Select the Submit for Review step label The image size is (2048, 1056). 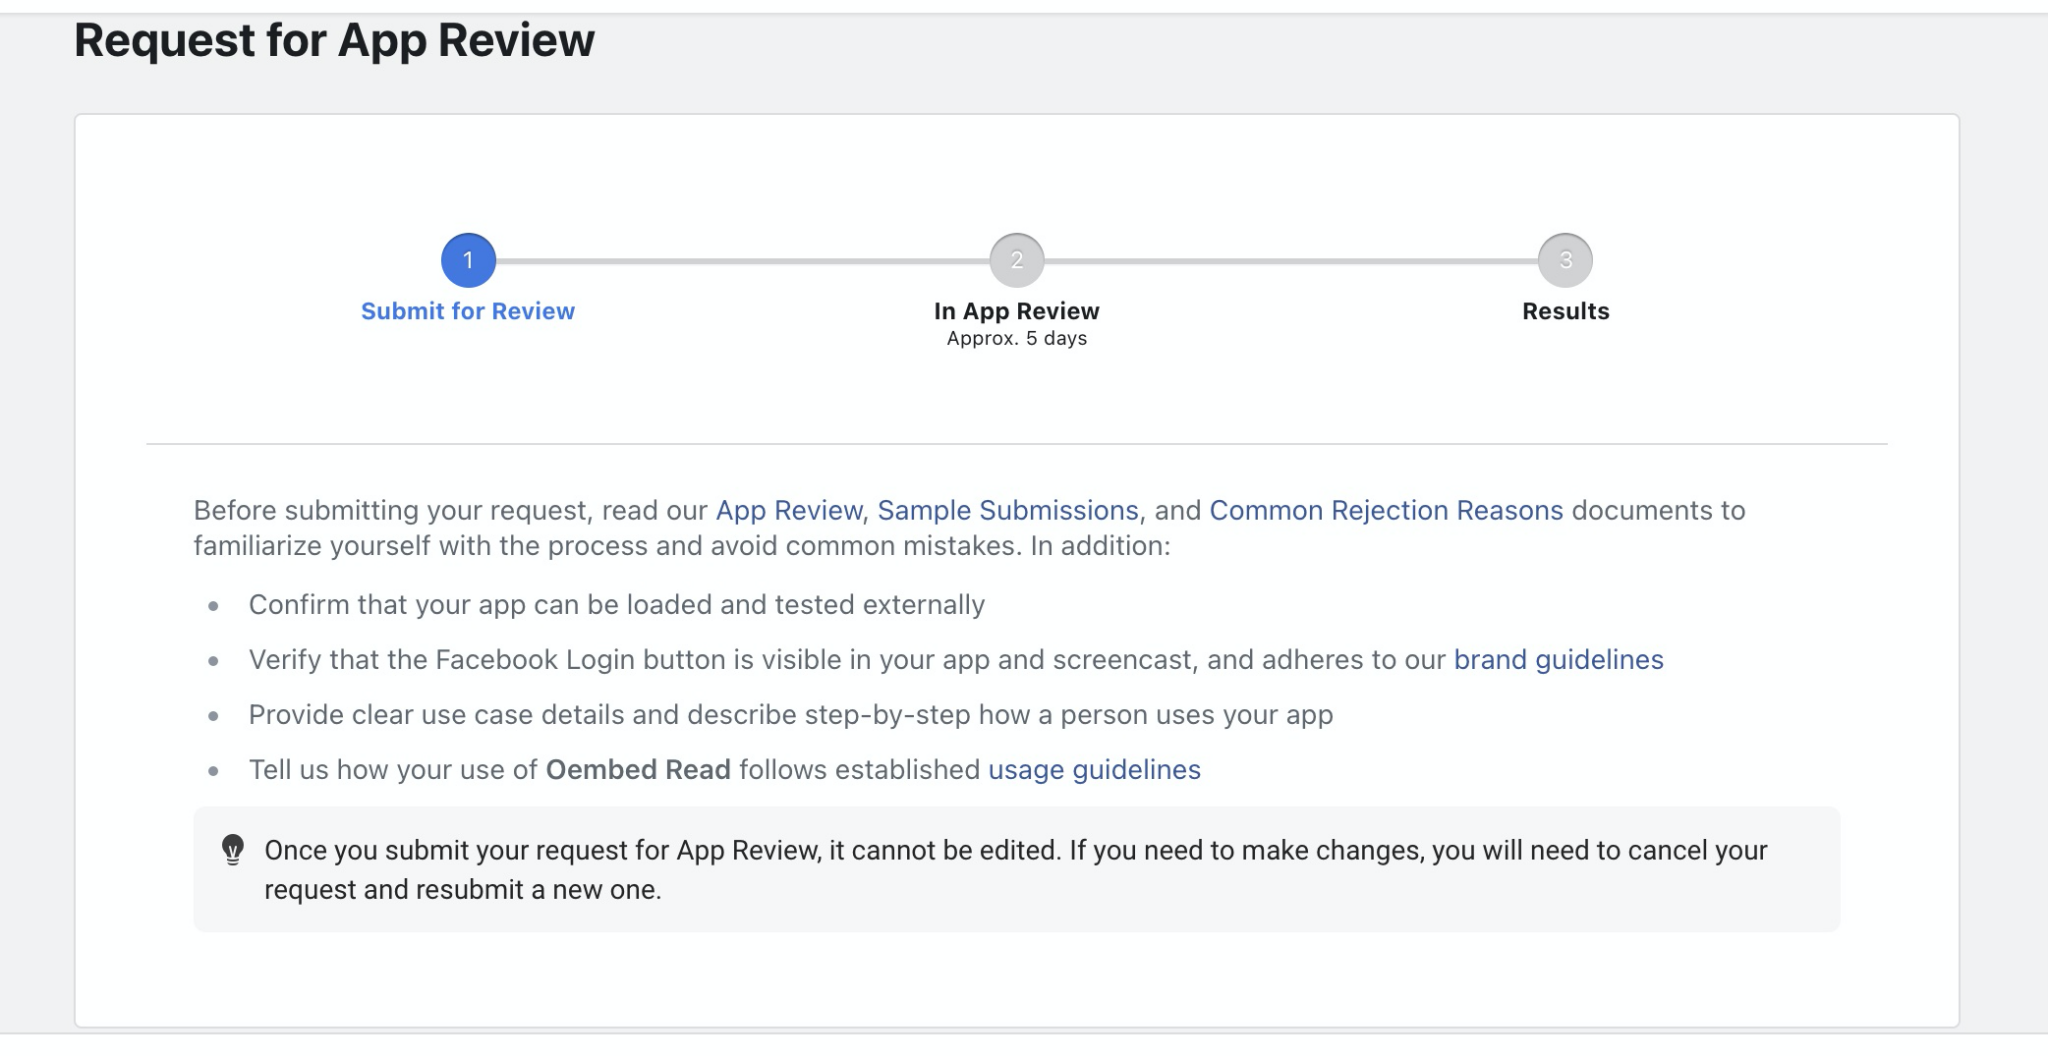pyautogui.click(x=467, y=310)
